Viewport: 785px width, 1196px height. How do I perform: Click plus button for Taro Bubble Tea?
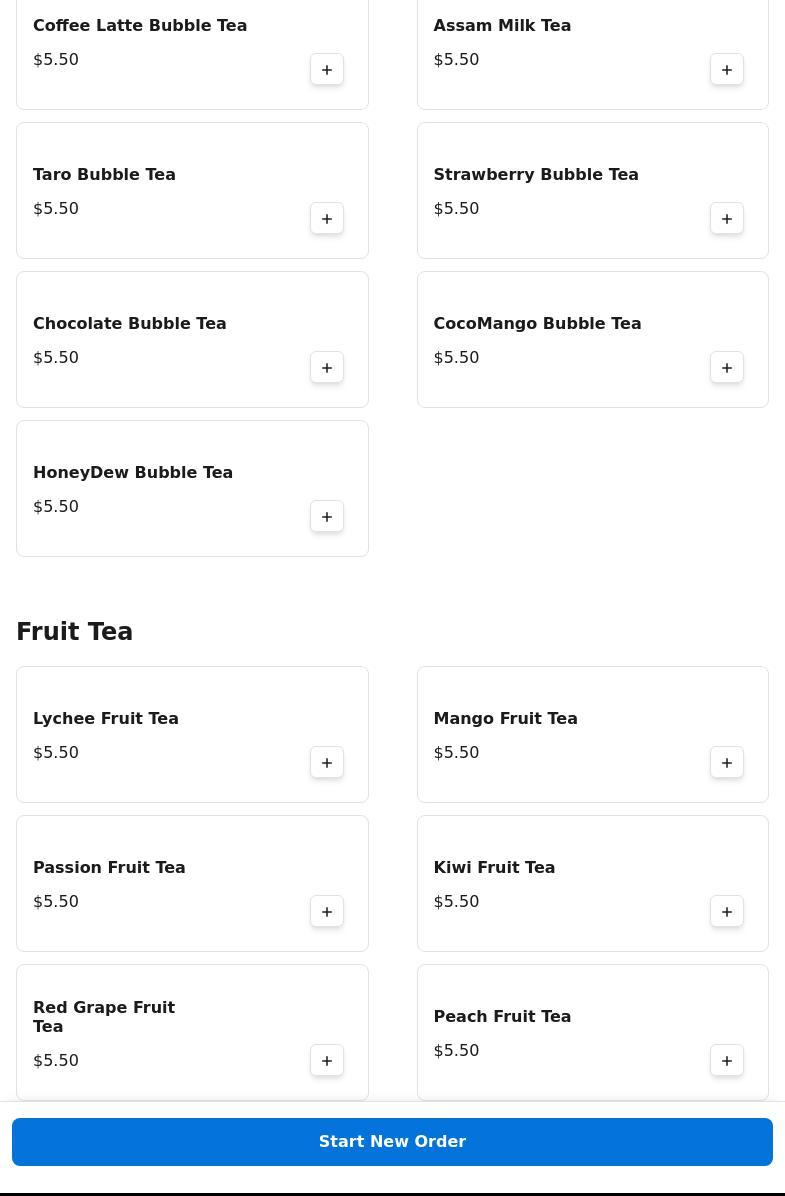(327, 219)
